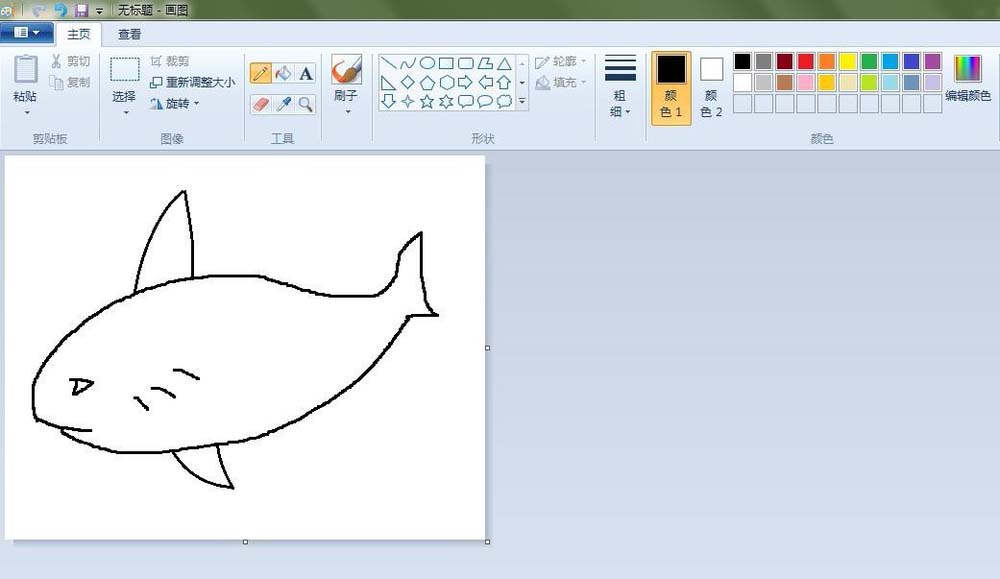The width and height of the screenshot is (1000, 579).
Task: Pick the four-point star shape
Action: tap(408, 101)
